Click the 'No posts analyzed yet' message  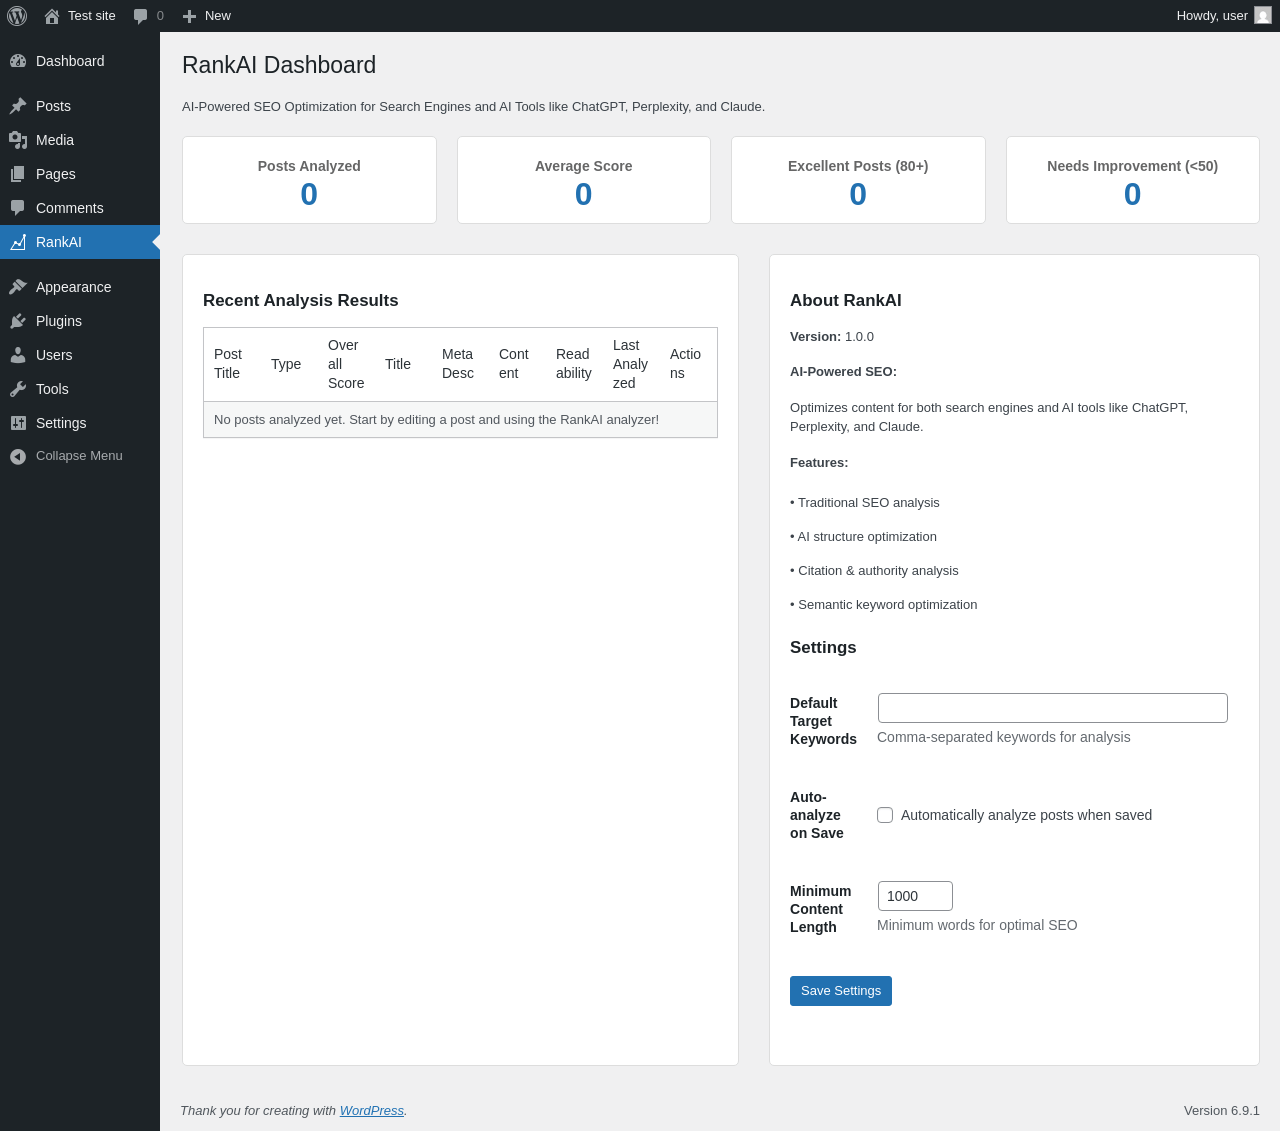tap(436, 420)
